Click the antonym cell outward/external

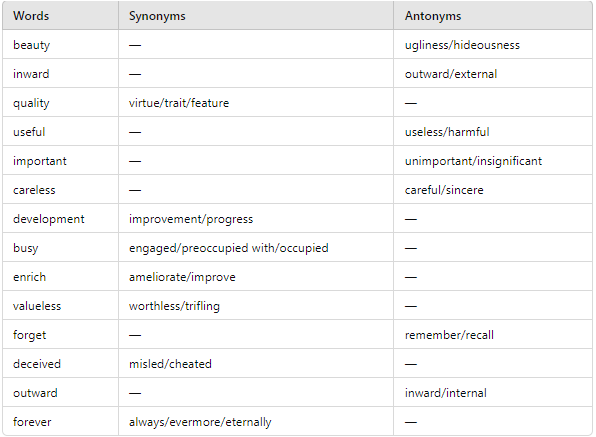coord(451,74)
